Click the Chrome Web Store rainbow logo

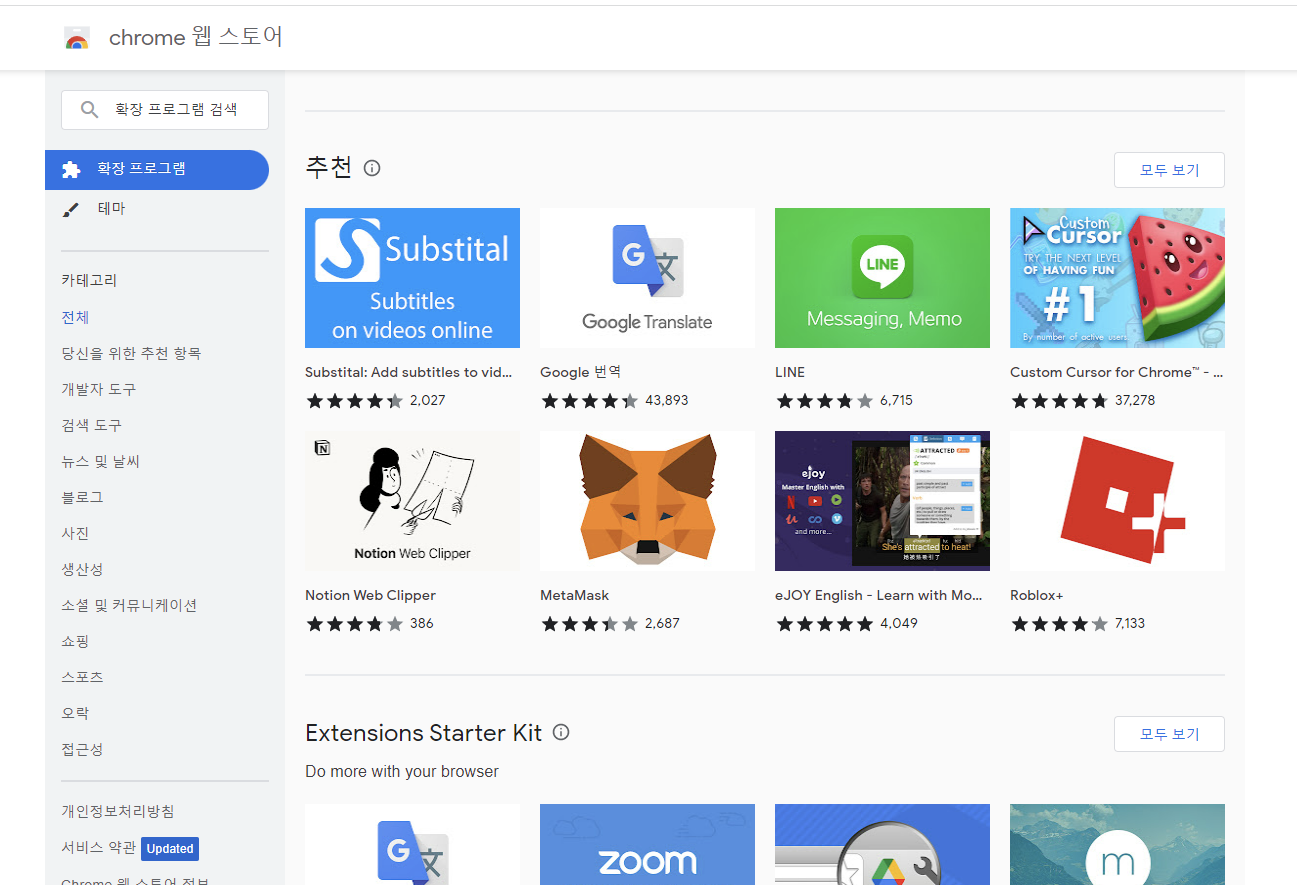pos(77,39)
